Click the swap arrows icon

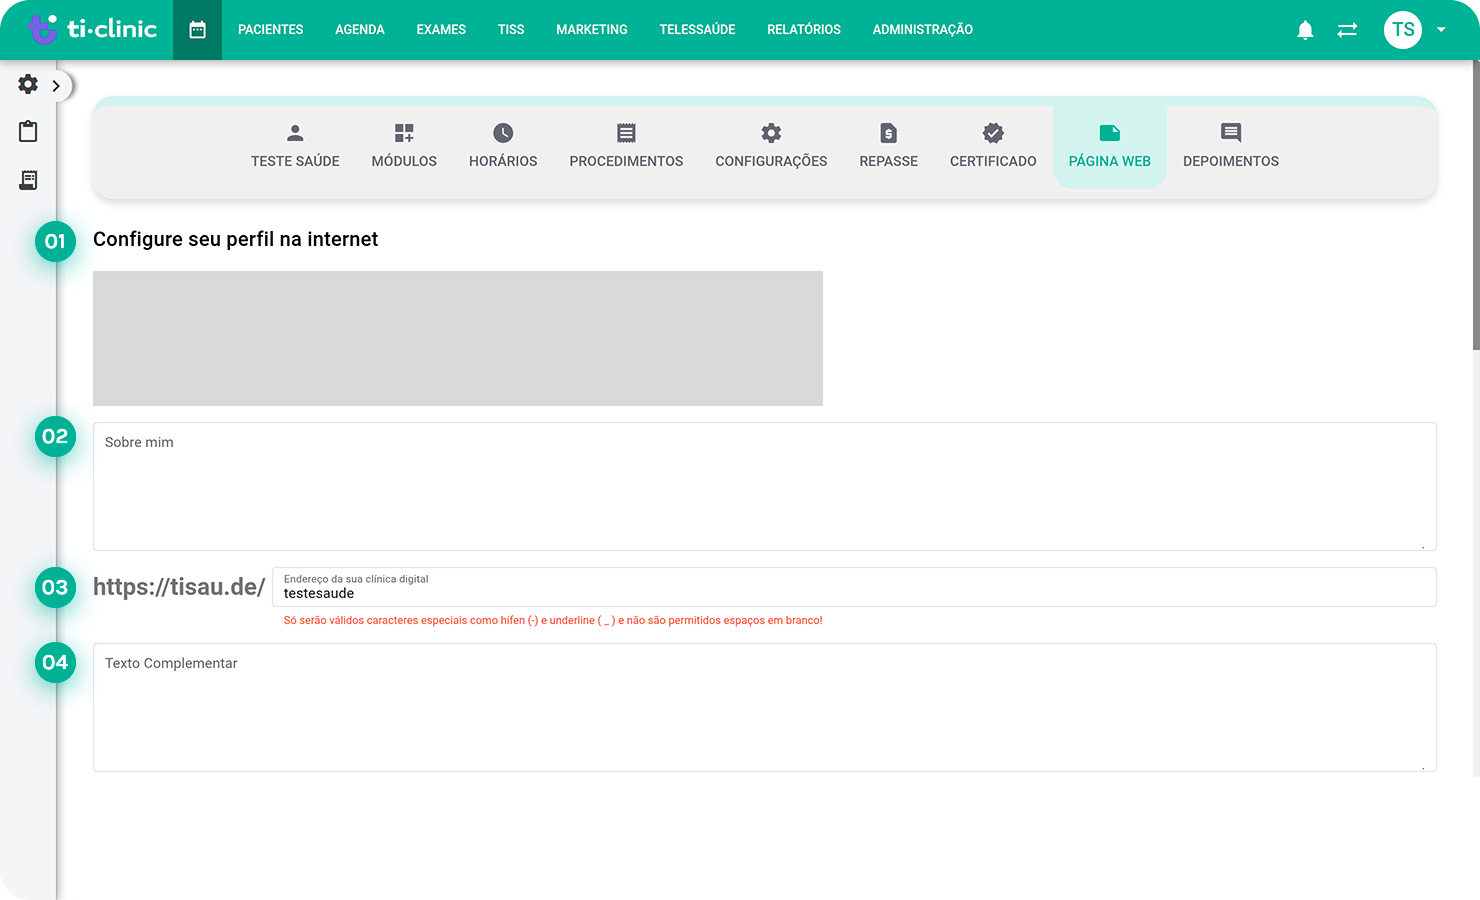pyautogui.click(x=1347, y=30)
